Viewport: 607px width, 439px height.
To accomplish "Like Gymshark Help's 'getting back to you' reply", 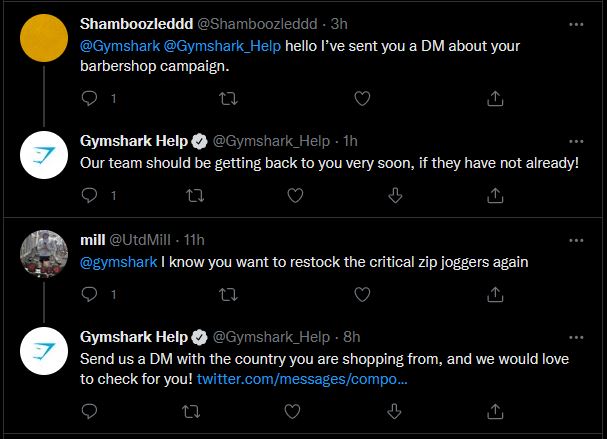I will click(x=295, y=195).
